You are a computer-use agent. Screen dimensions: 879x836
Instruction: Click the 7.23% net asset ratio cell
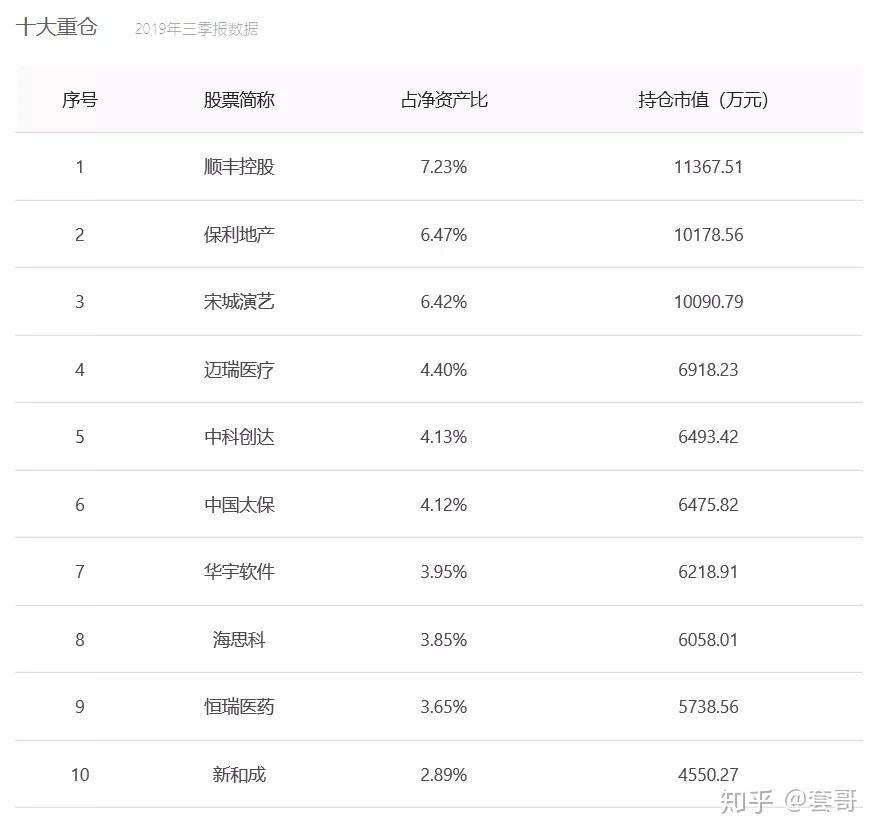pos(444,167)
